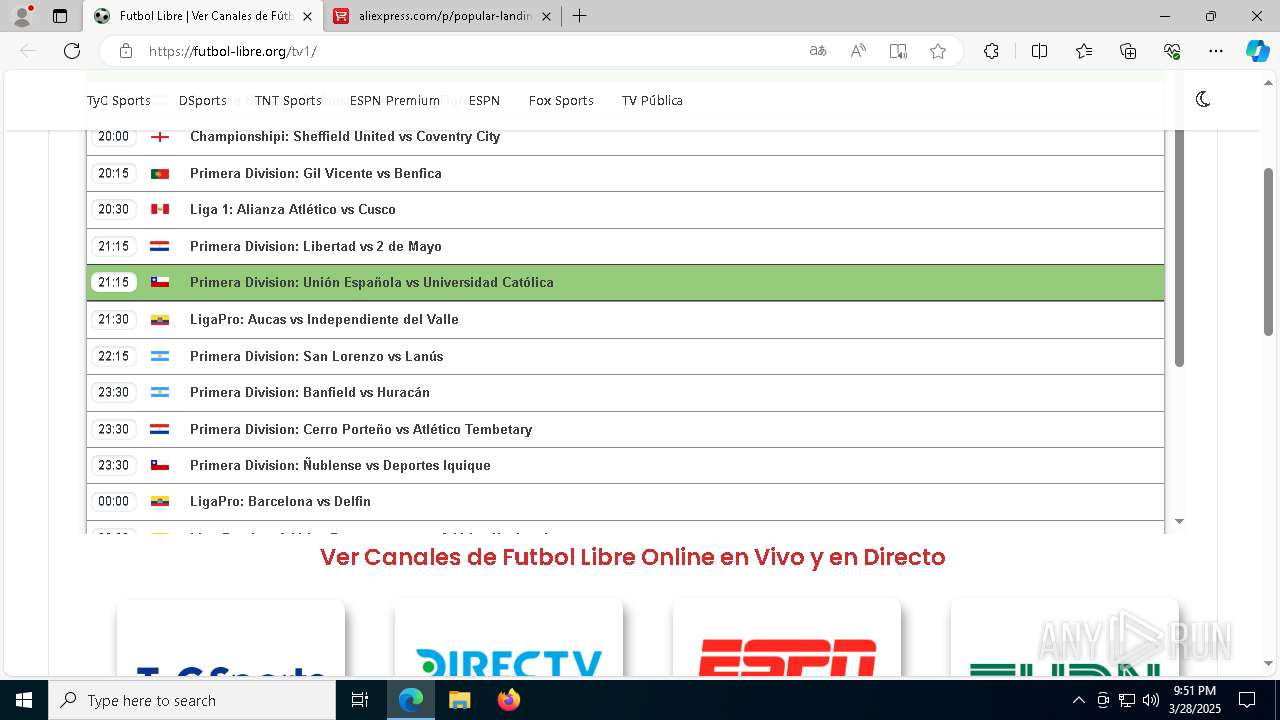Open tab actions menu
This screenshot has height=720, width=1280.
[60, 16]
